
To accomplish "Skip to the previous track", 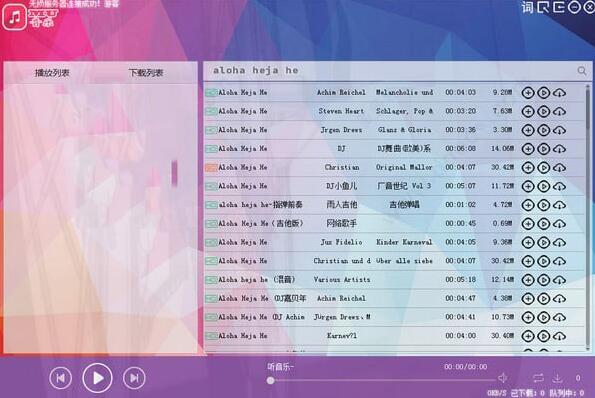I will click(x=60, y=378).
